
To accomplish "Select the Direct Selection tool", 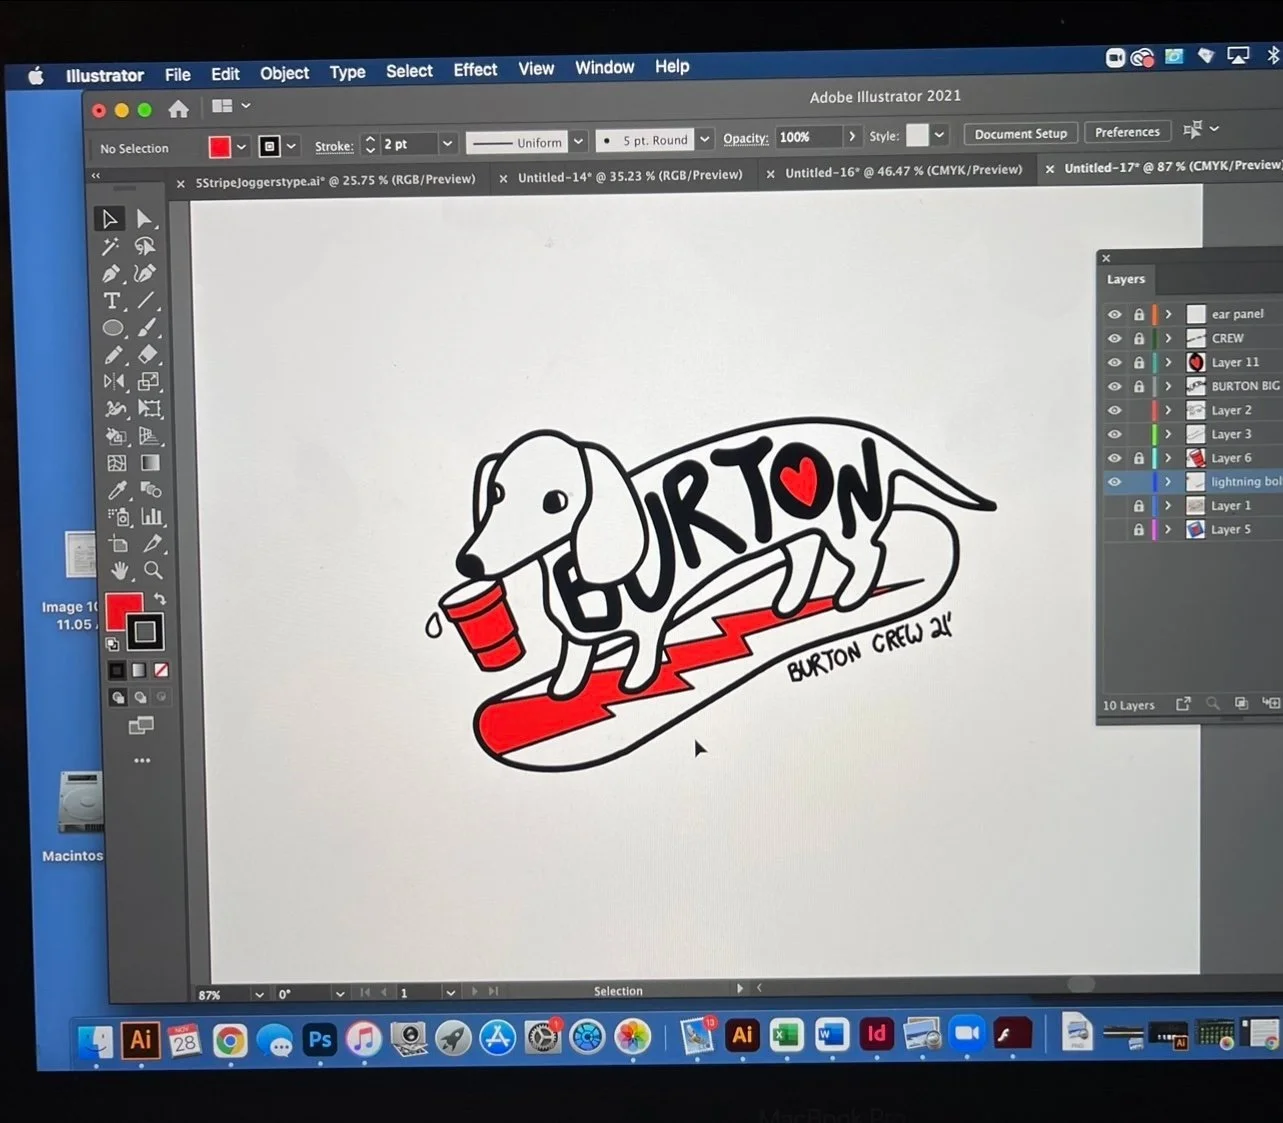I will 145,219.
